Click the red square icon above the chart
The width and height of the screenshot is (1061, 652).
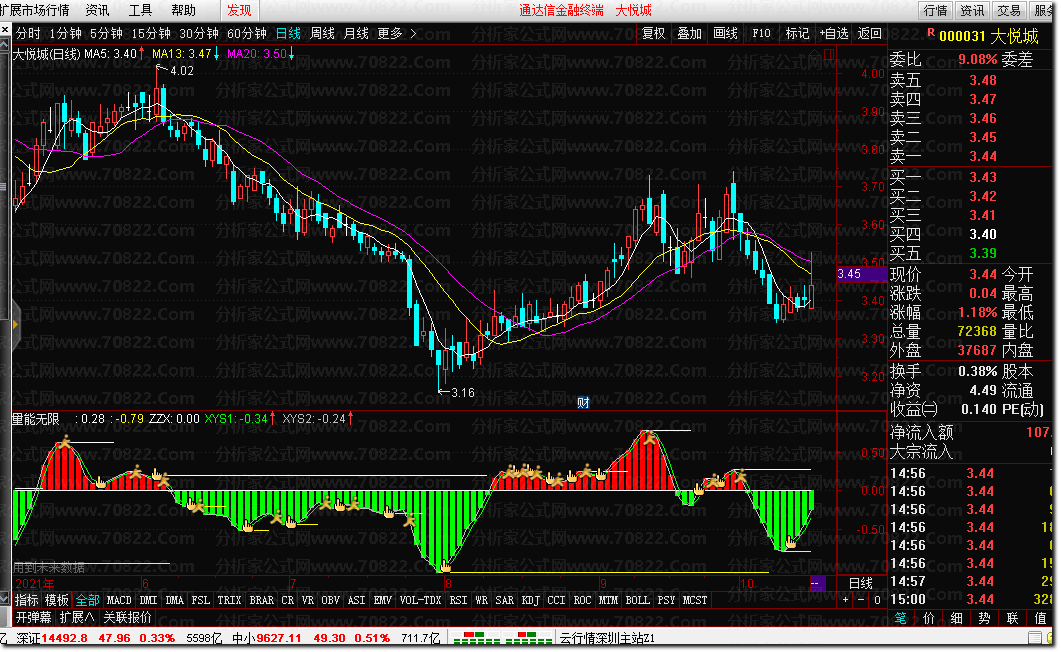point(829,54)
